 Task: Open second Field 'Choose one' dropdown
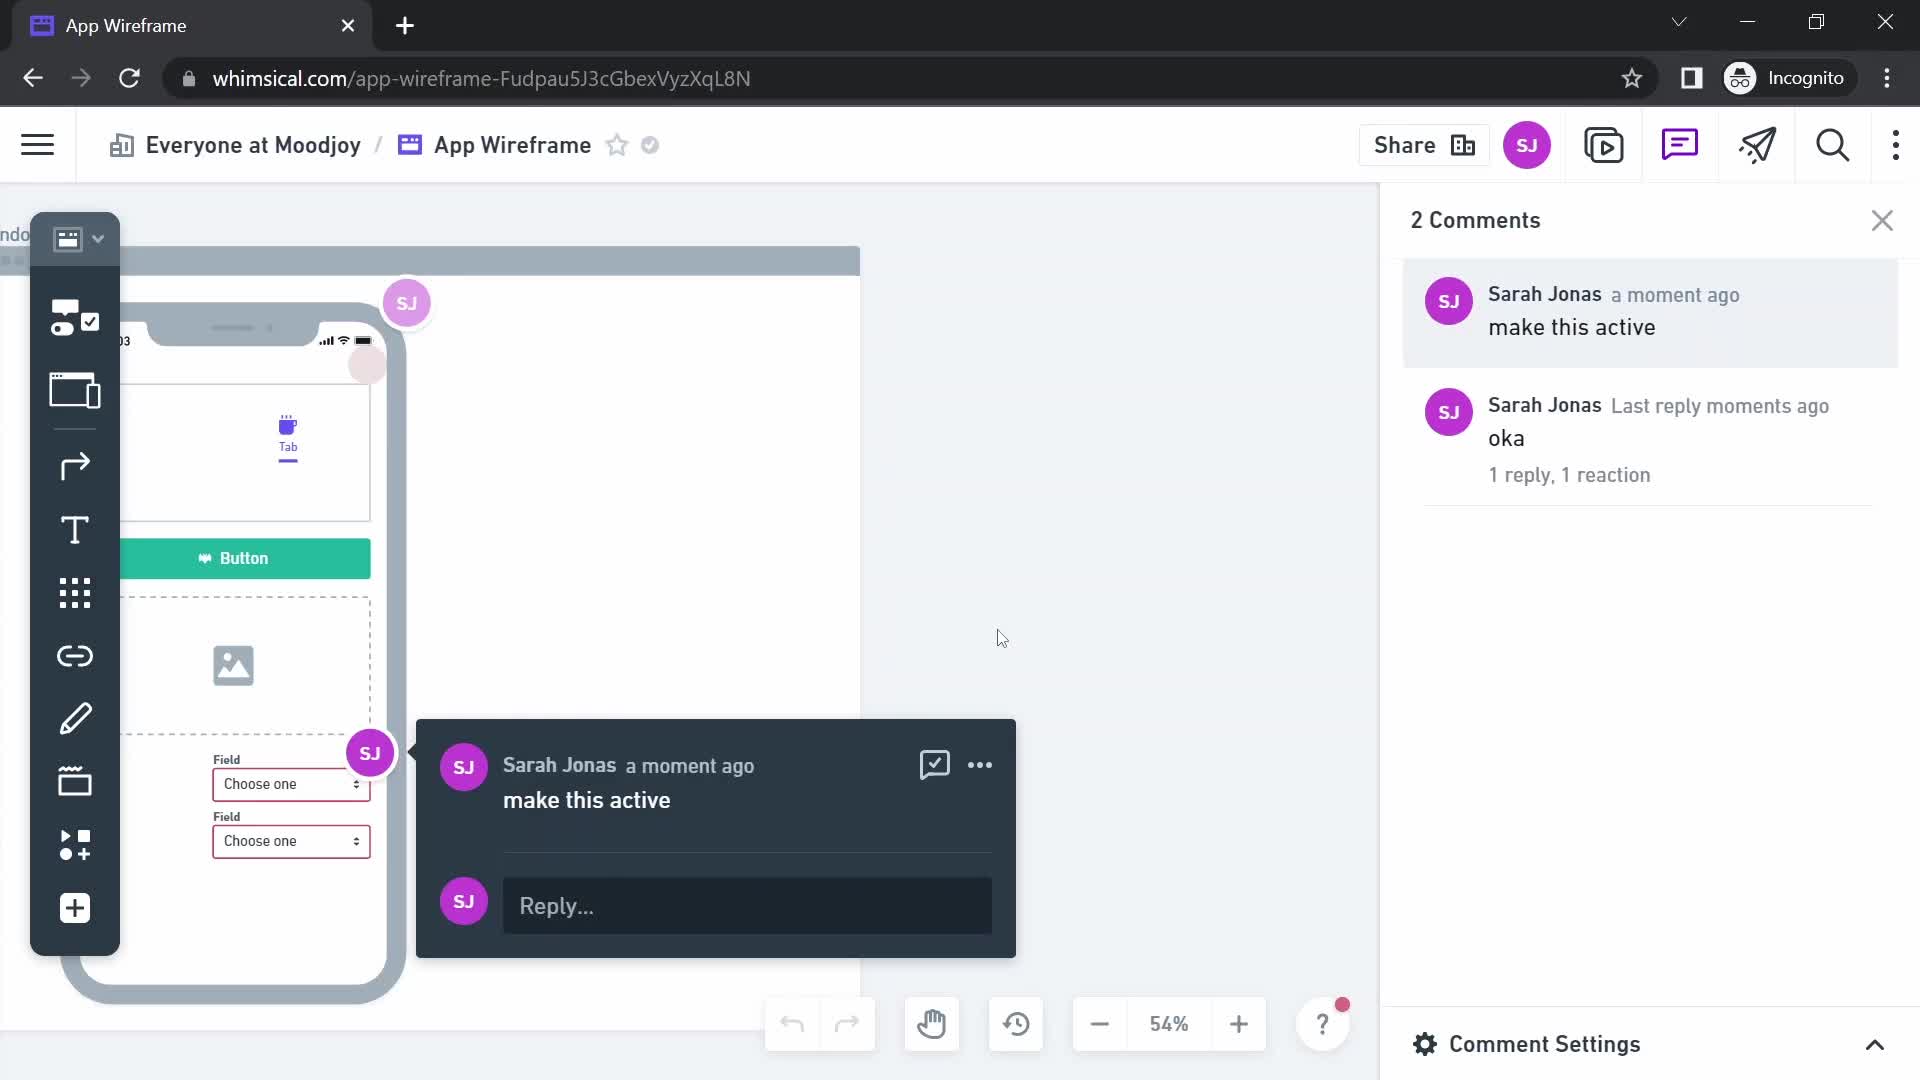click(x=289, y=840)
